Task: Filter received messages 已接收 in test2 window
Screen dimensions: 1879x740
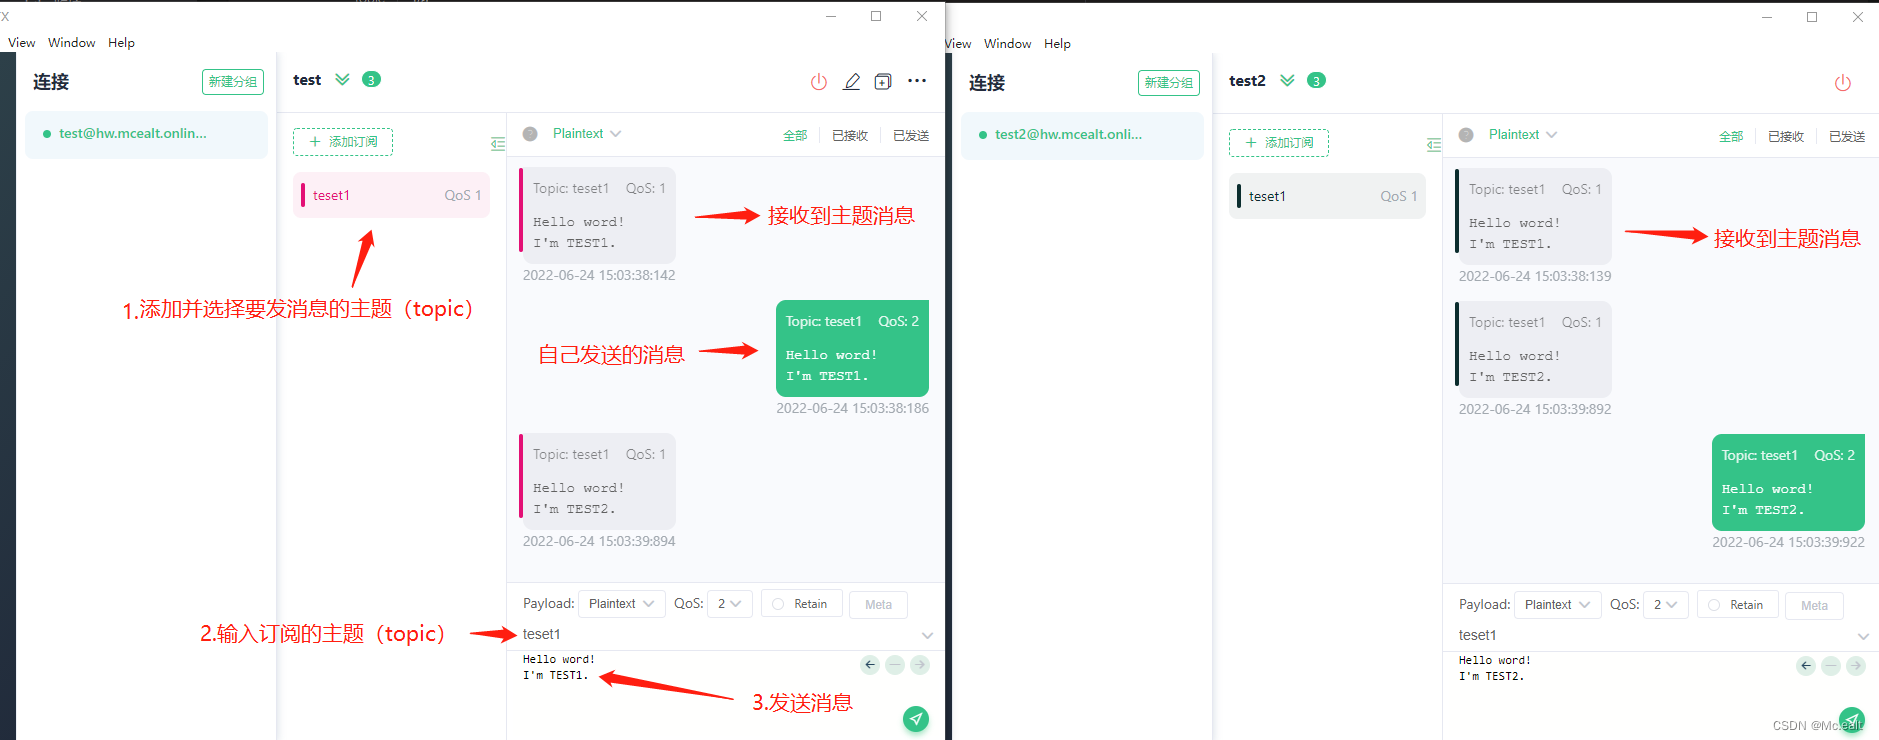Action: pos(1786,137)
